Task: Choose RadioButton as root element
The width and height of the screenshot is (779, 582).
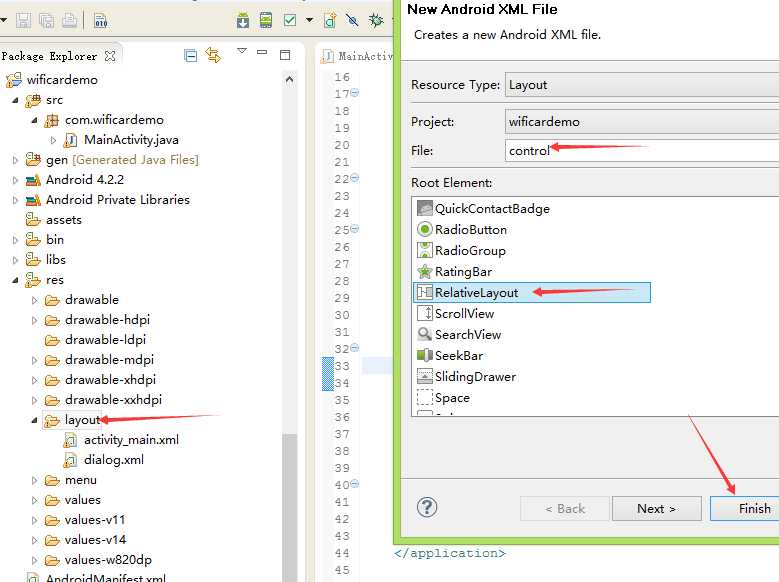Action: point(470,230)
